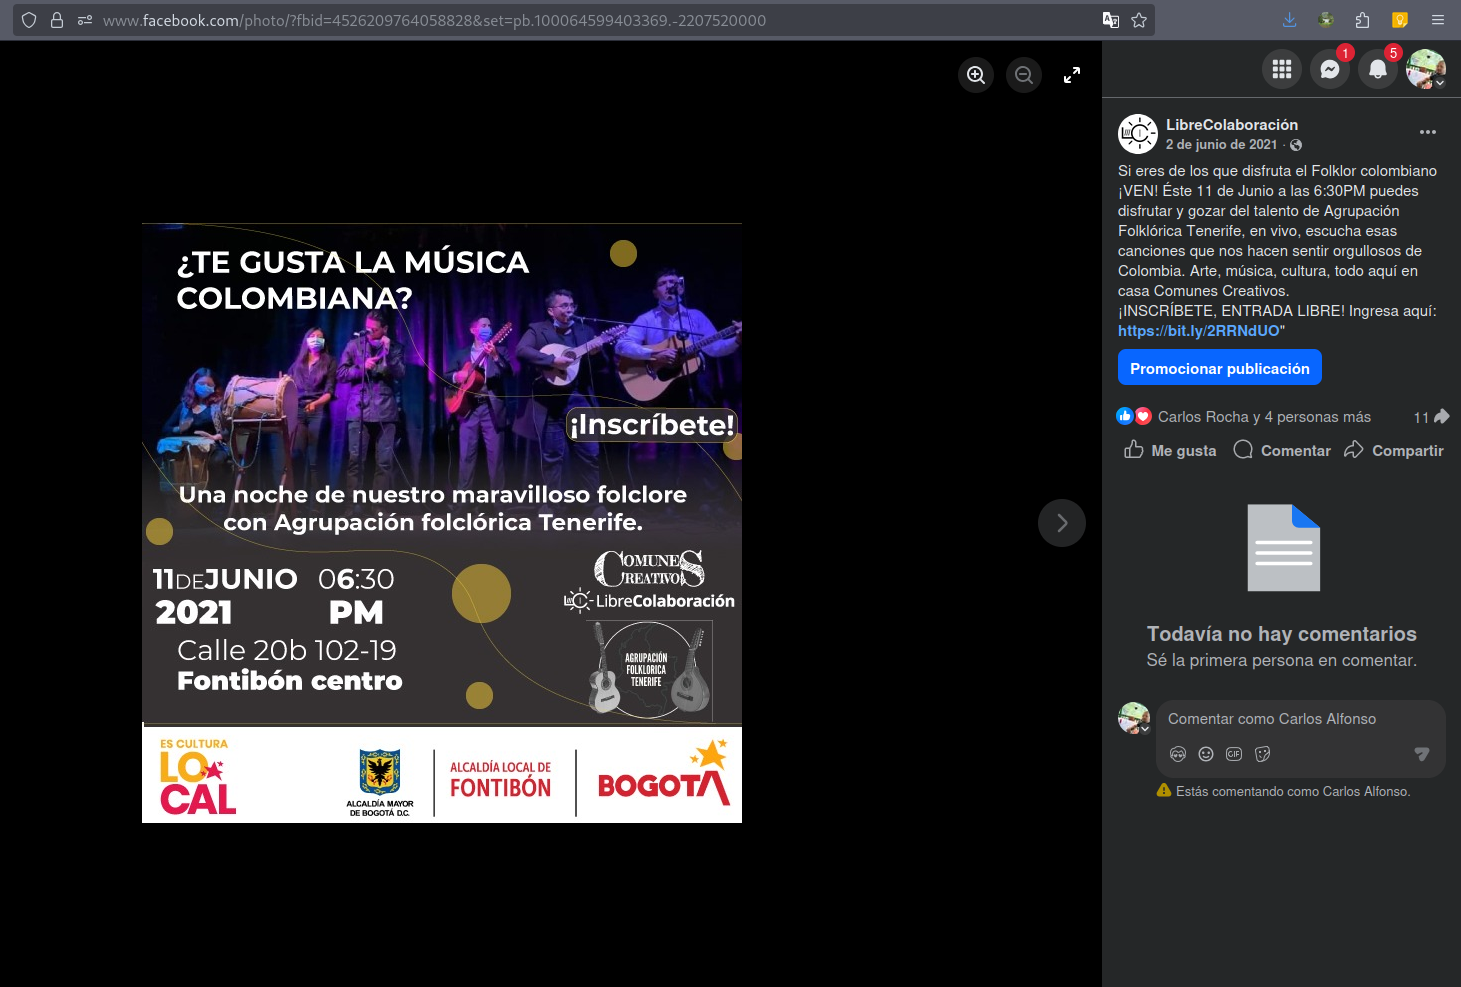Open Messenger chats
The image size is (1461, 987).
(1330, 69)
